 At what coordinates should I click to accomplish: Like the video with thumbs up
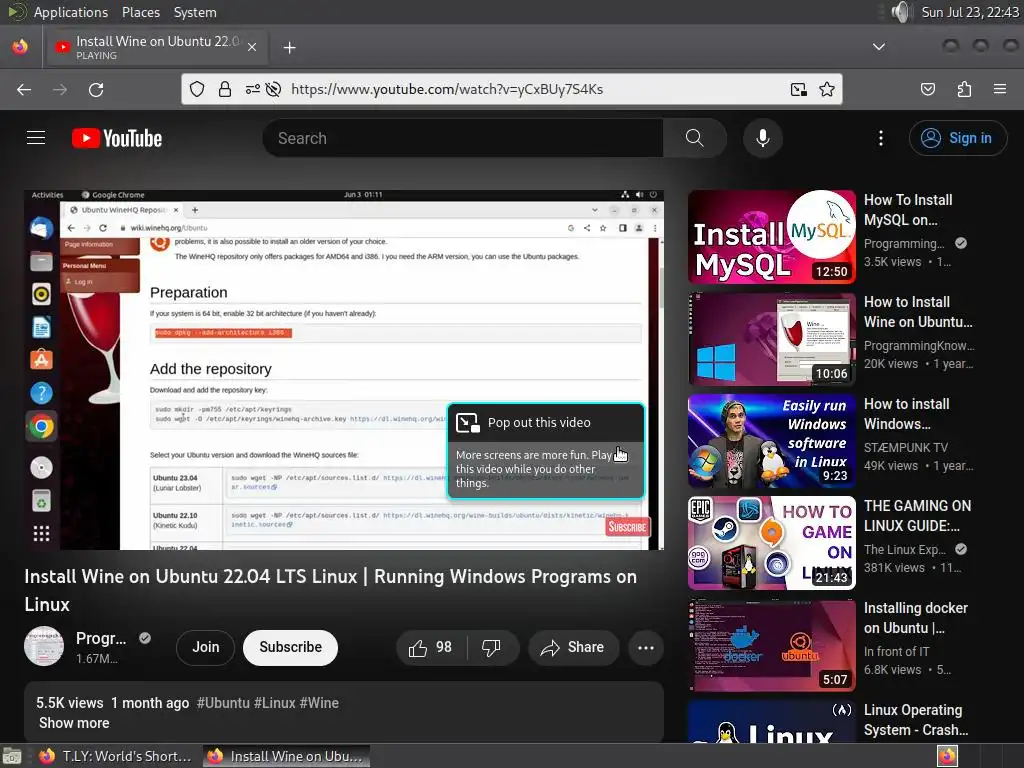coord(431,647)
